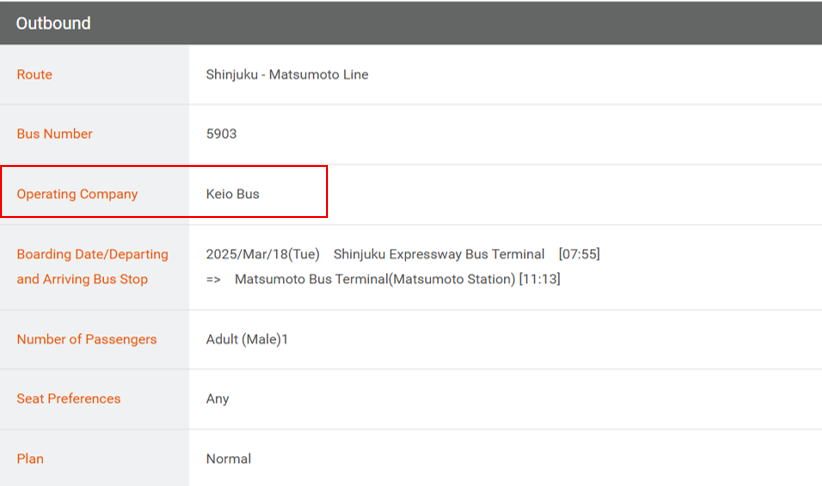822x486 pixels.
Task: Select the Number of Passengers label
Action: (86, 339)
